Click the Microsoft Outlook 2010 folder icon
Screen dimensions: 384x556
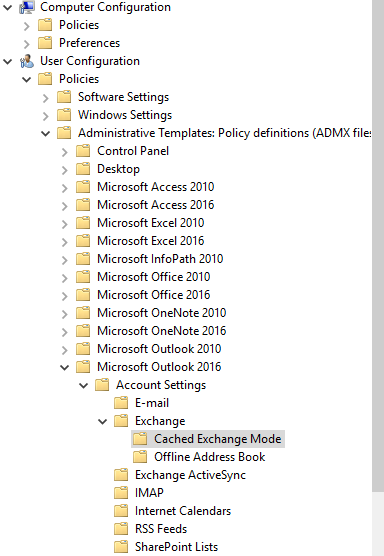point(83,349)
